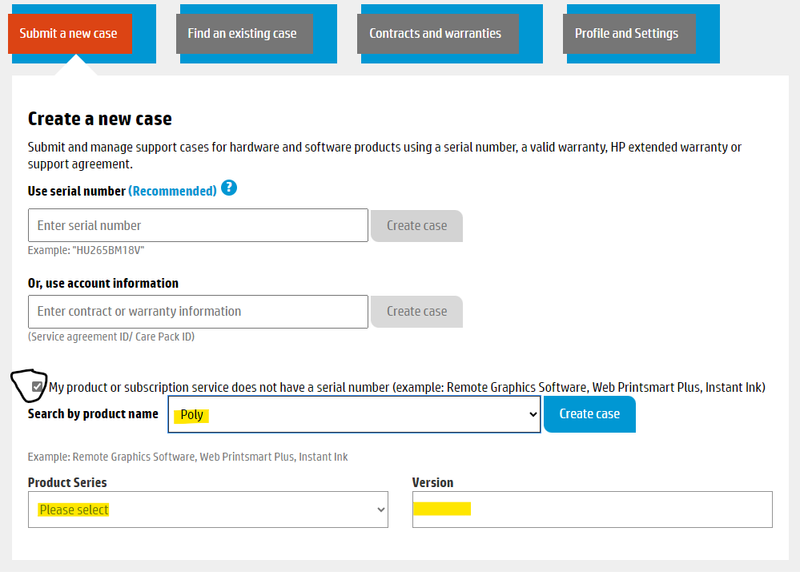The width and height of the screenshot is (800, 573).
Task: Click the Or, use account information label
Action: pyautogui.click(x=103, y=283)
